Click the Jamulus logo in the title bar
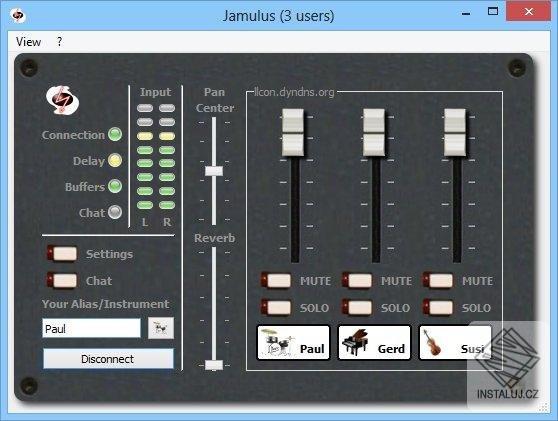The height and width of the screenshot is (421, 558). point(17,15)
